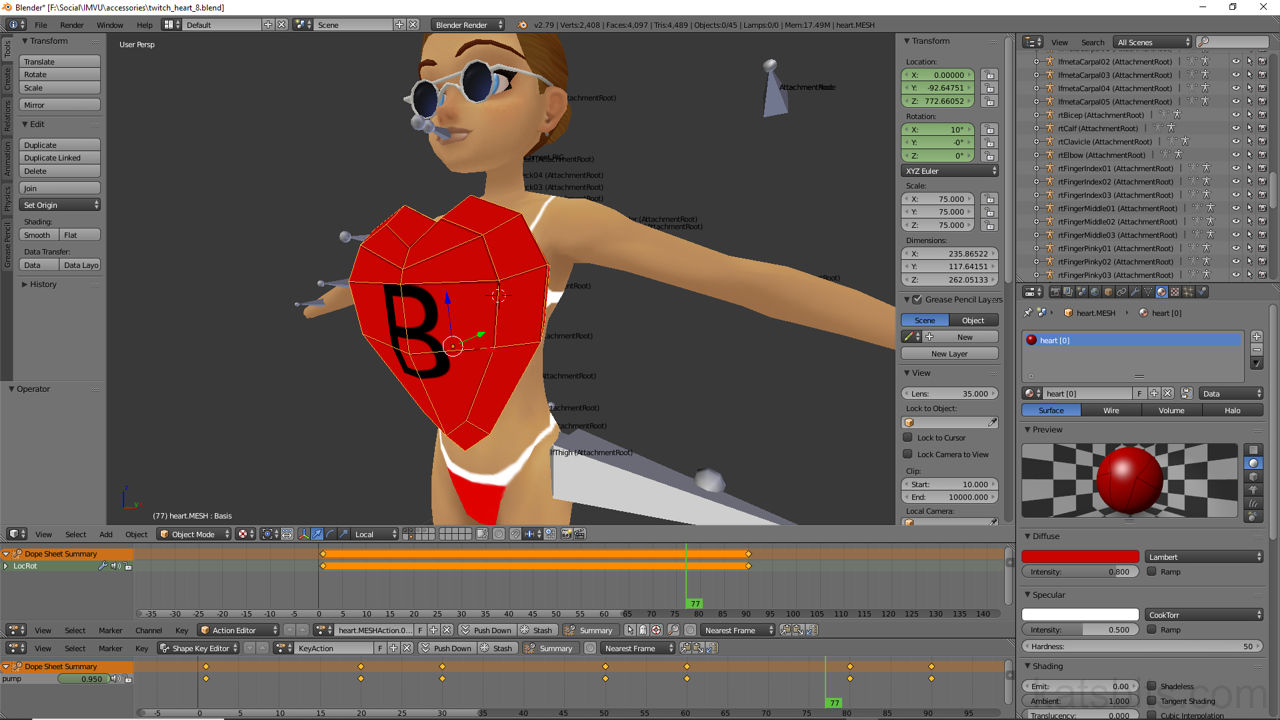
Task: Click the eyedropper in Lock to Object field
Action: tap(992, 423)
